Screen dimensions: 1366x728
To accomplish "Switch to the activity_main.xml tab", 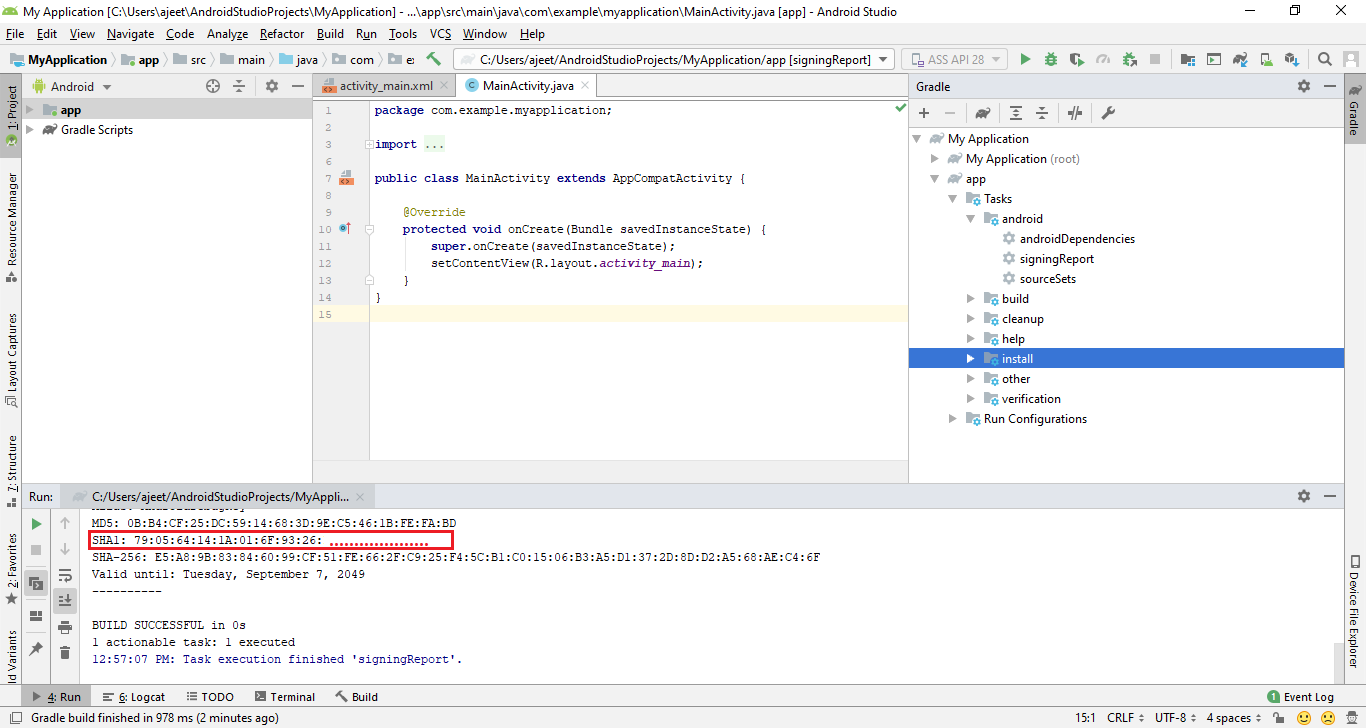I will (384, 86).
